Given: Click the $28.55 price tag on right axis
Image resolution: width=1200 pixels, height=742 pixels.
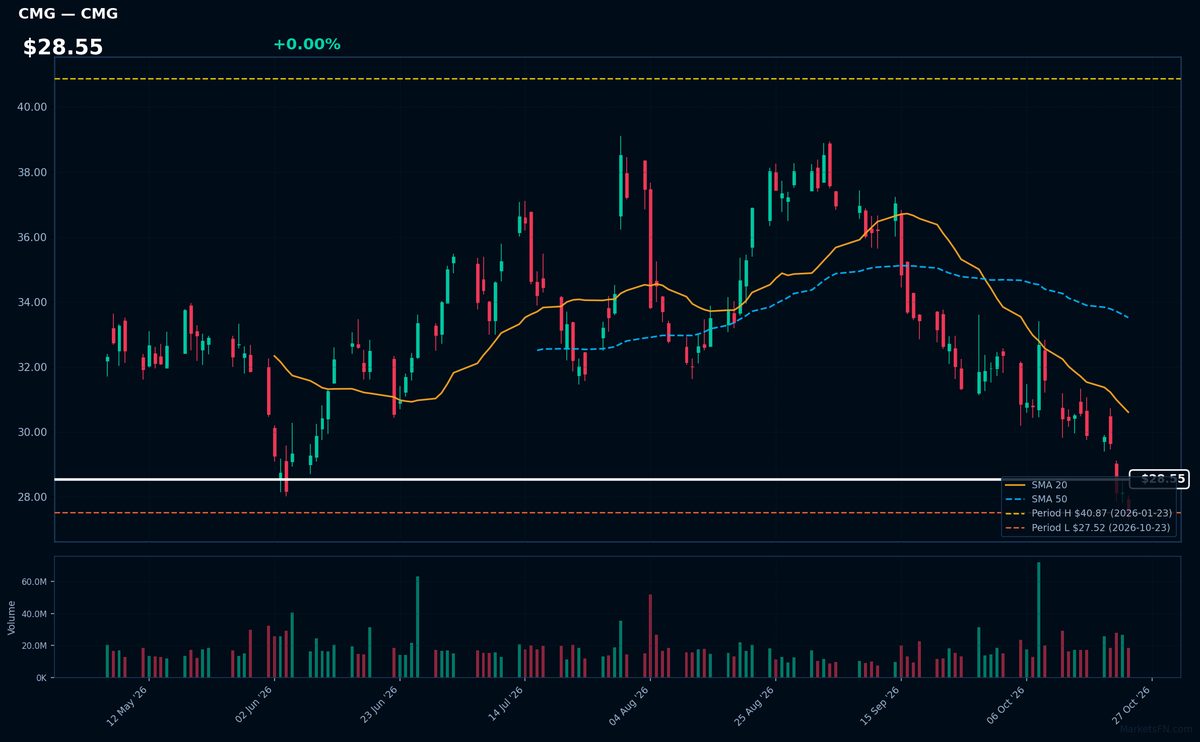Looking at the screenshot, I should [1158, 479].
